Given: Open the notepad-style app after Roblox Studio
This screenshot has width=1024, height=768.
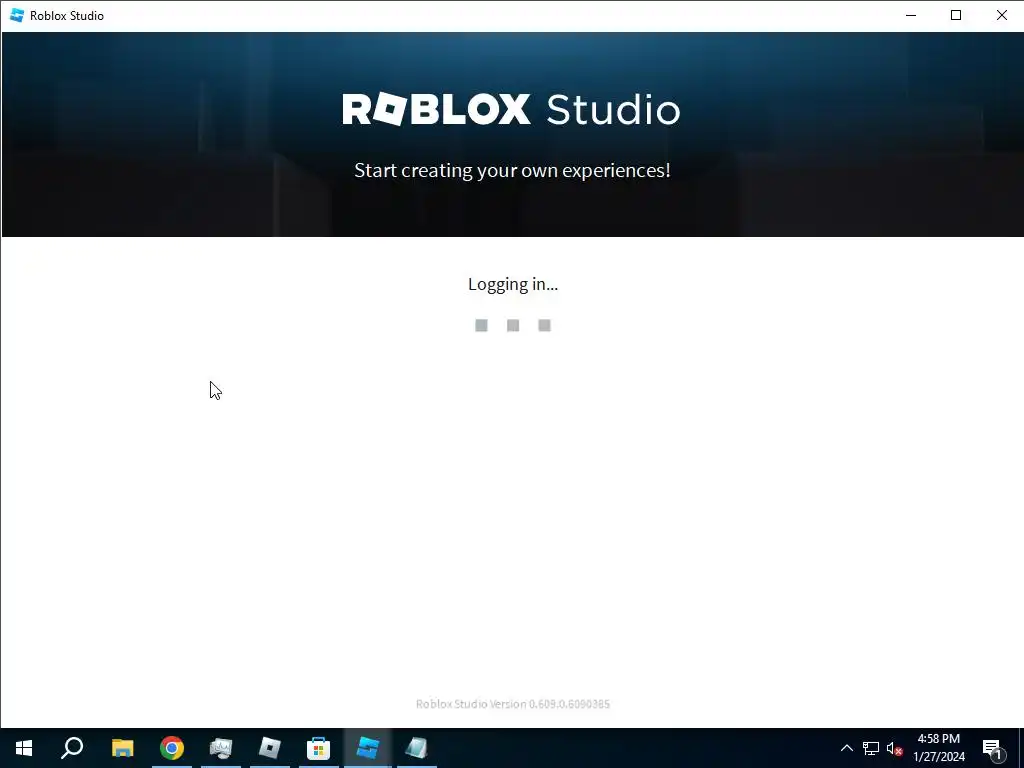Looking at the screenshot, I should click(x=417, y=748).
